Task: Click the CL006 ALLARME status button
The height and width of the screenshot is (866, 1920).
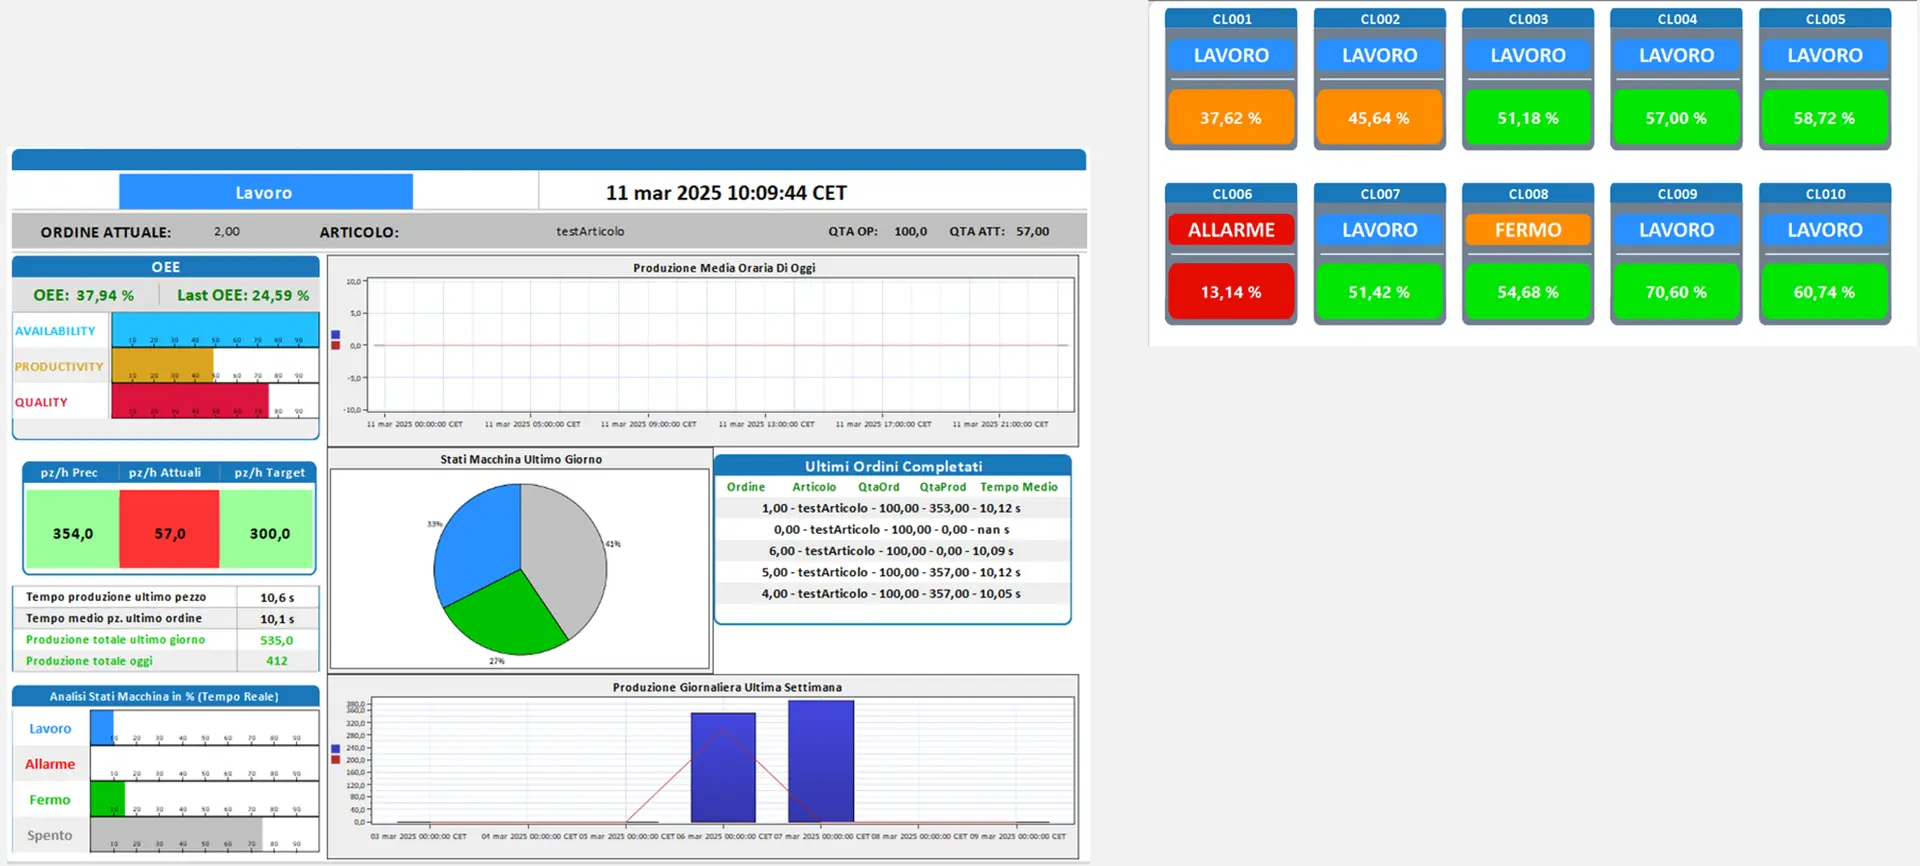Action: (x=1231, y=230)
